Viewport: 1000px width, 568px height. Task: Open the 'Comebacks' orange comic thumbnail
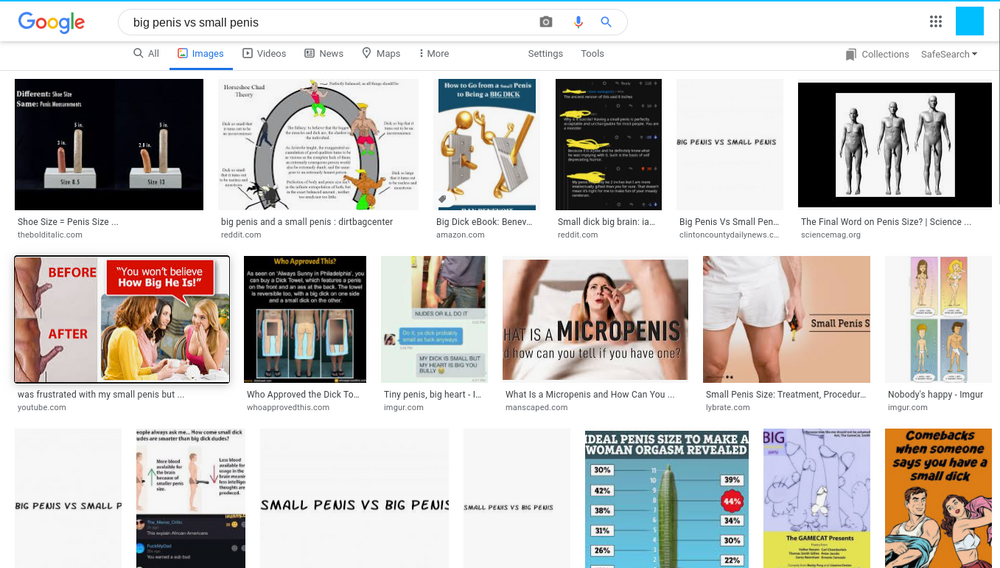[938, 499]
